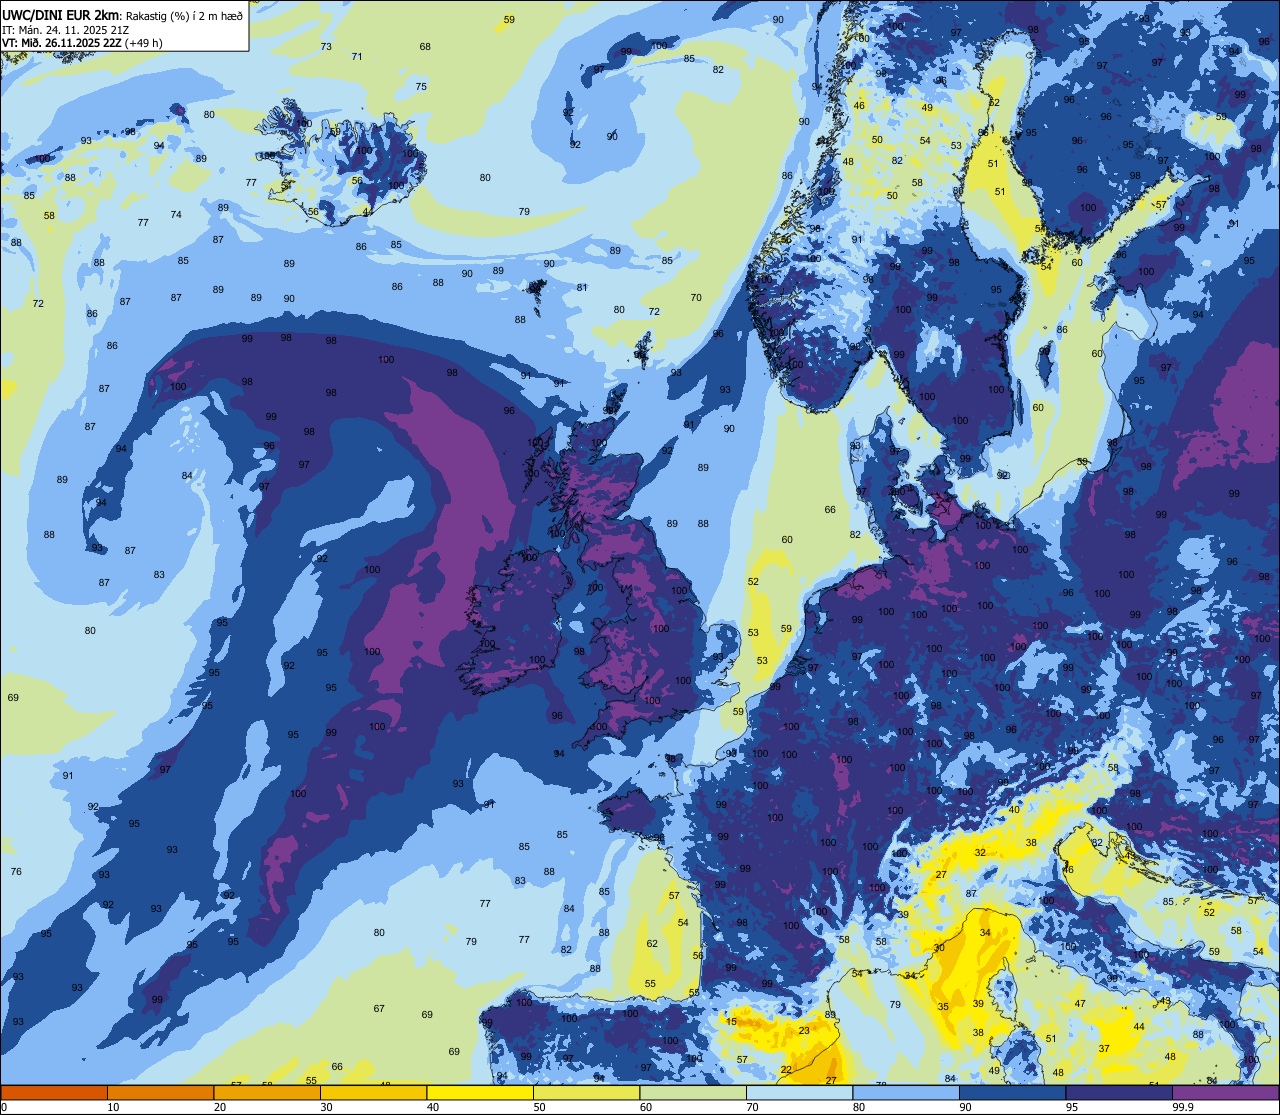This screenshot has width=1280, height=1115.
Task: Select the bright yellow 40–50 legend segment
Action: 480,1093
